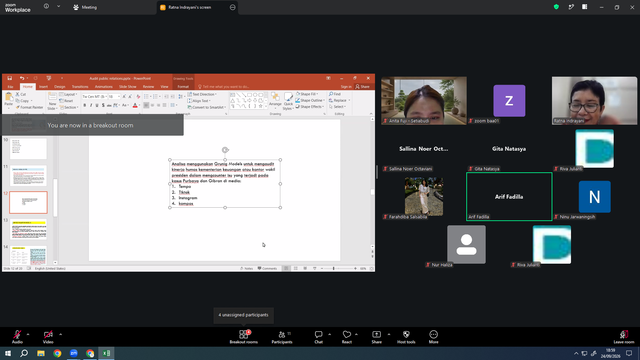Image resolution: width=640 pixels, height=360 pixels.
Task: Click Slide Show tab in shared PowerPoint
Action: tap(127, 87)
